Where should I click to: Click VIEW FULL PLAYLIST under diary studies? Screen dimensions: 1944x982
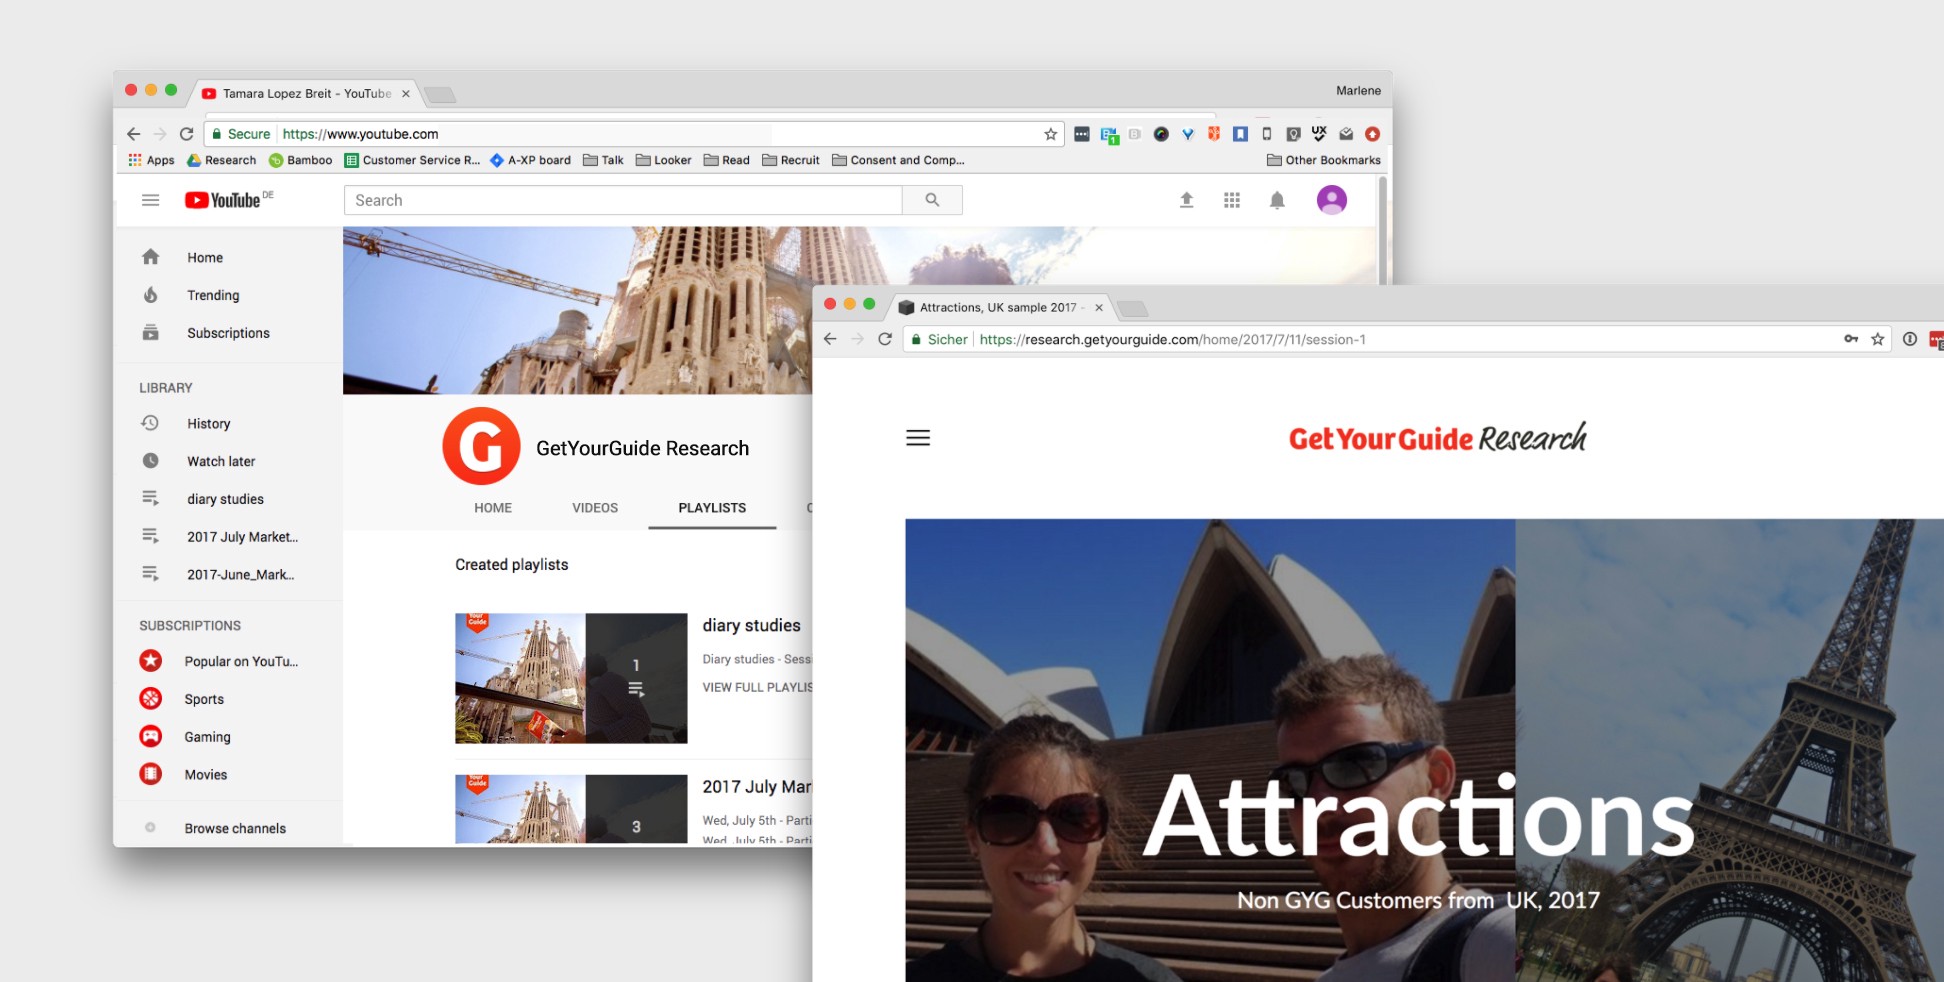[x=757, y=687]
